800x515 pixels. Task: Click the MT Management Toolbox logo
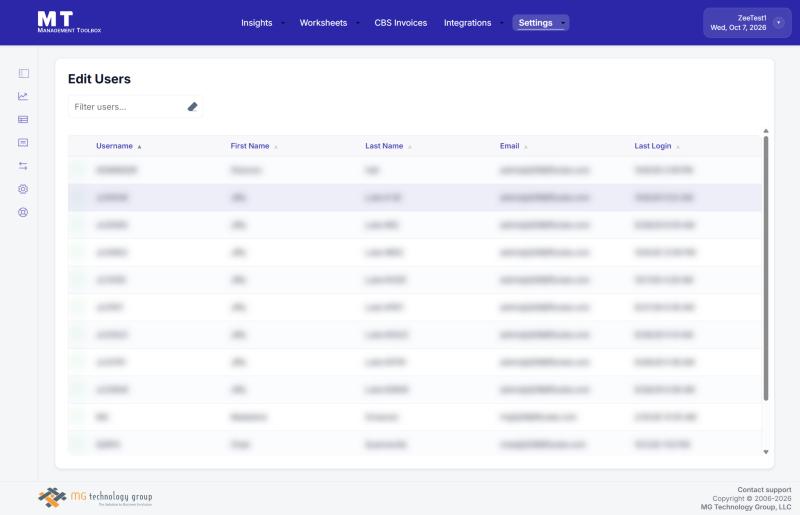pos(69,22)
